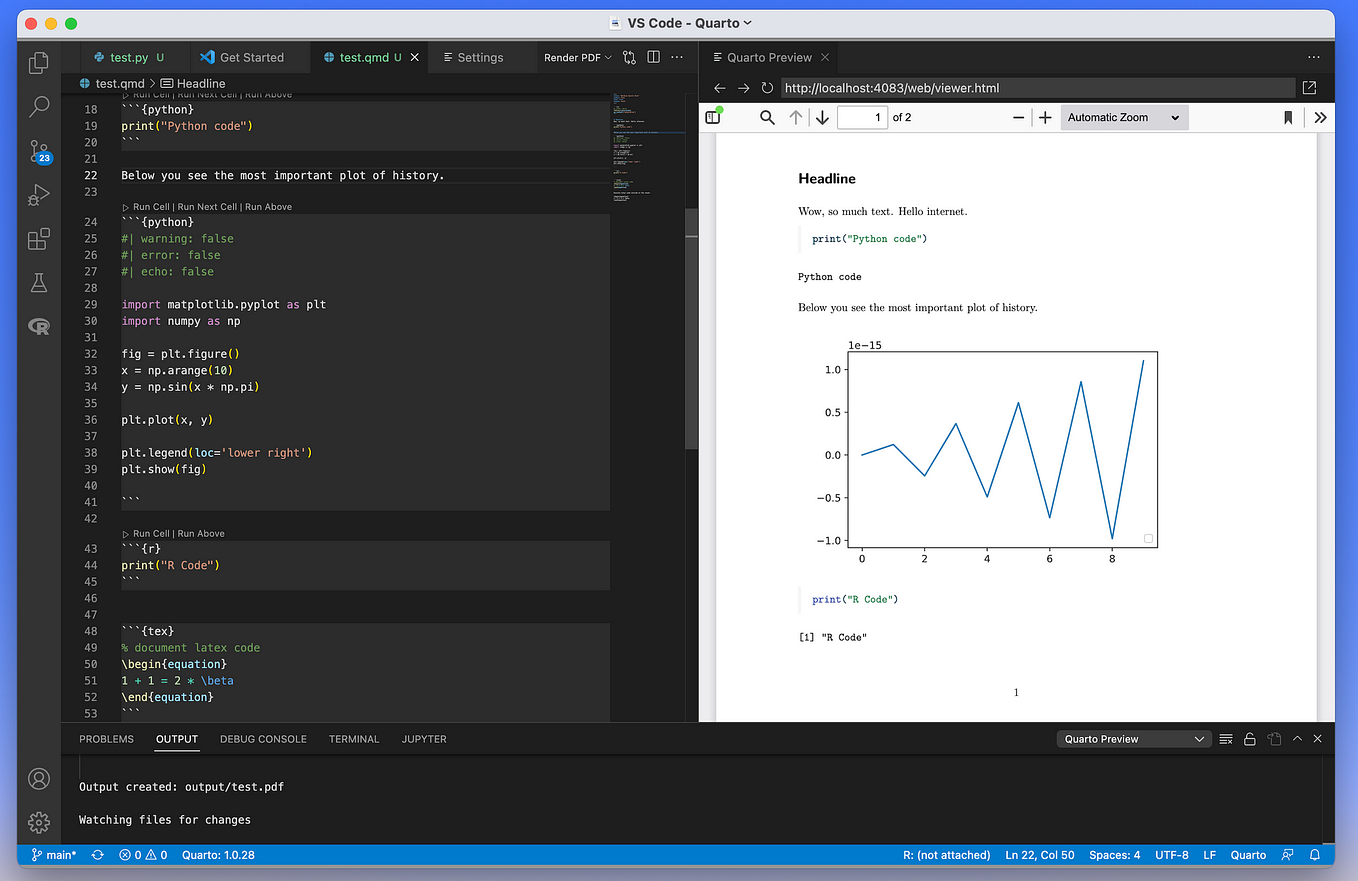
Task: Open the R extension view in activity bar
Action: (38, 326)
